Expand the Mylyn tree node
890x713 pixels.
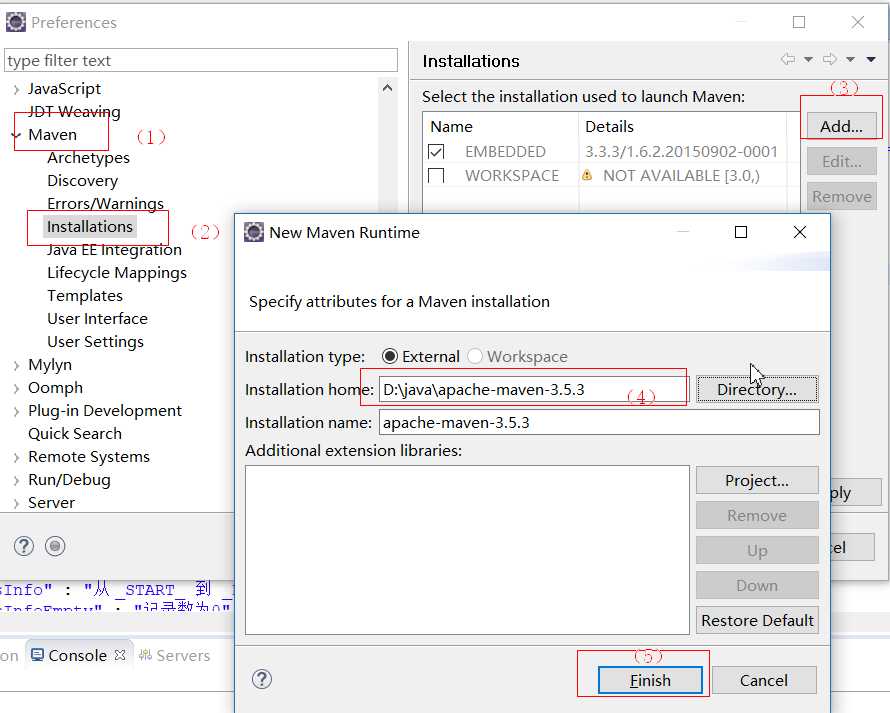tap(16, 366)
